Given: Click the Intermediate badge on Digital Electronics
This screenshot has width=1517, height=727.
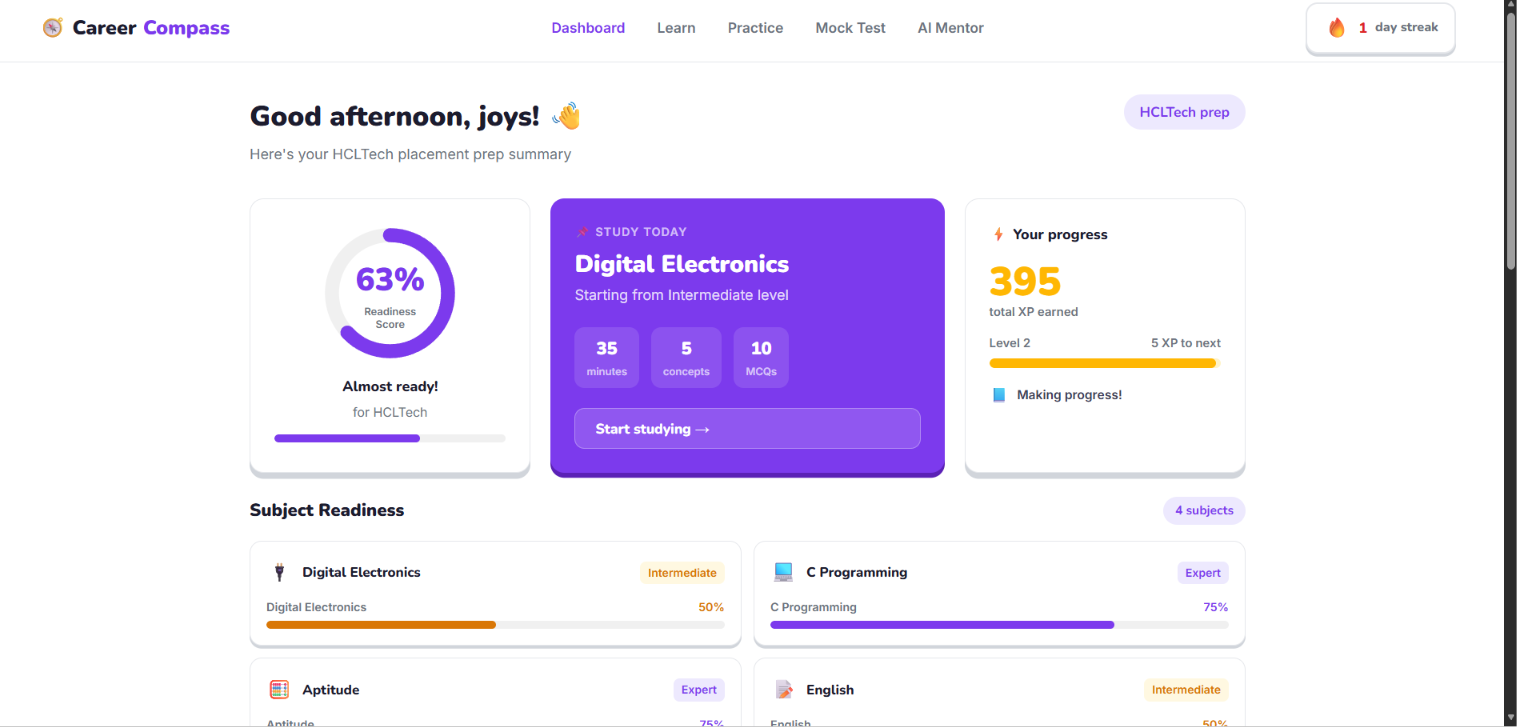Looking at the screenshot, I should (x=682, y=573).
